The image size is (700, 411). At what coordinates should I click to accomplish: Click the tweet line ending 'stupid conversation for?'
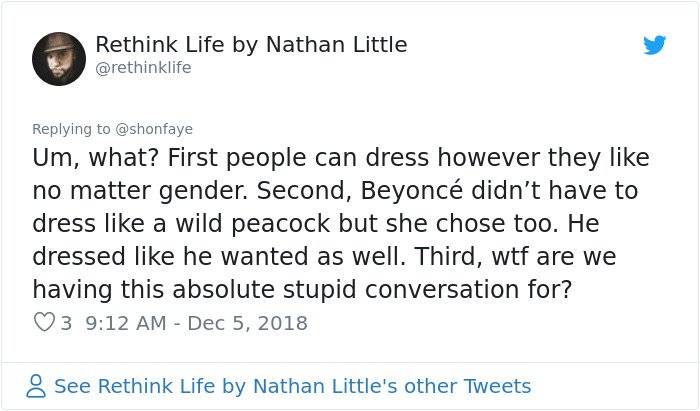click(302, 290)
